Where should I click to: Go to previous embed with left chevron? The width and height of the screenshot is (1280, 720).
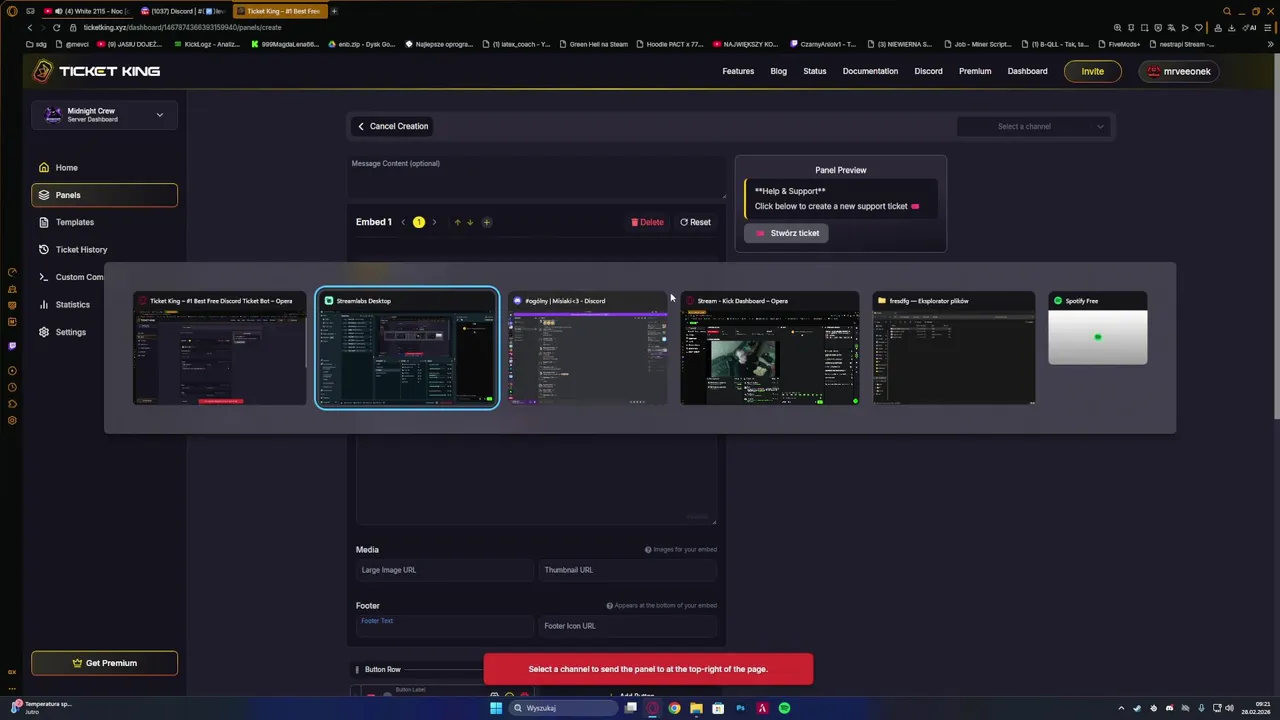coord(404,222)
